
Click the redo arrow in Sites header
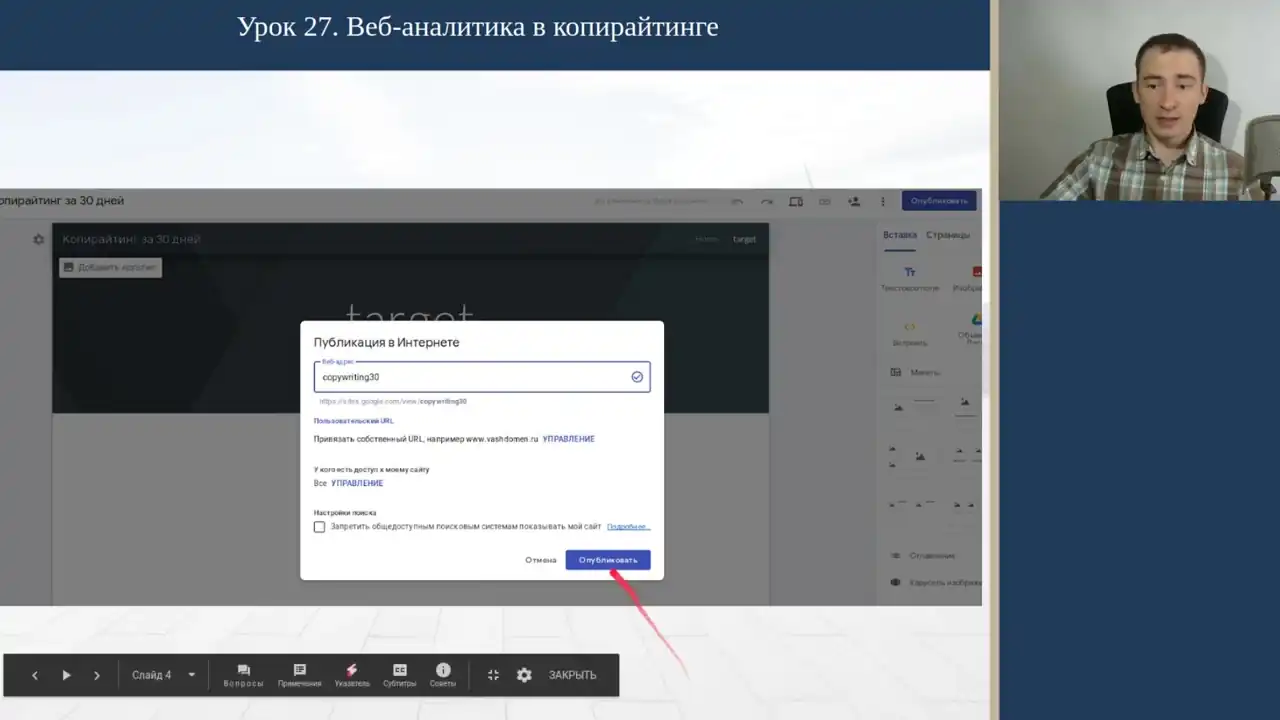pos(767,201)
